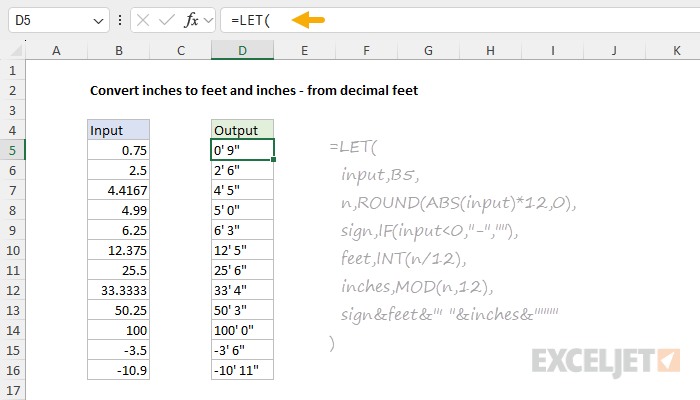
Task: Select row 16 header
Action: pyautogui.click(x=12, y=371)
